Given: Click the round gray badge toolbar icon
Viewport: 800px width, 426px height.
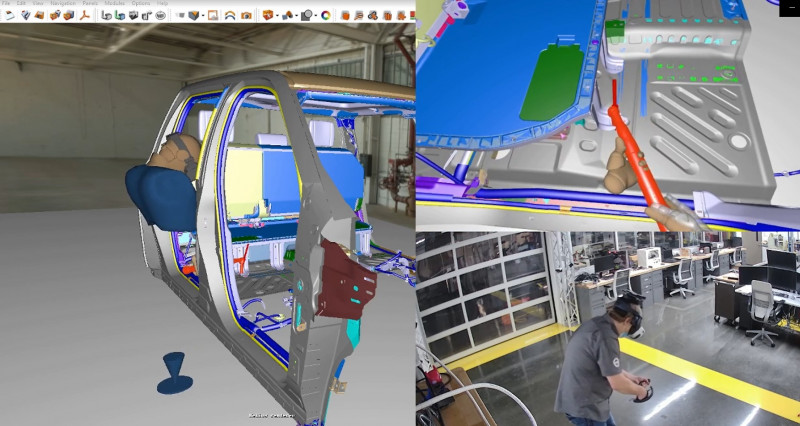Looking at the screenshot, I should [160, 15].
